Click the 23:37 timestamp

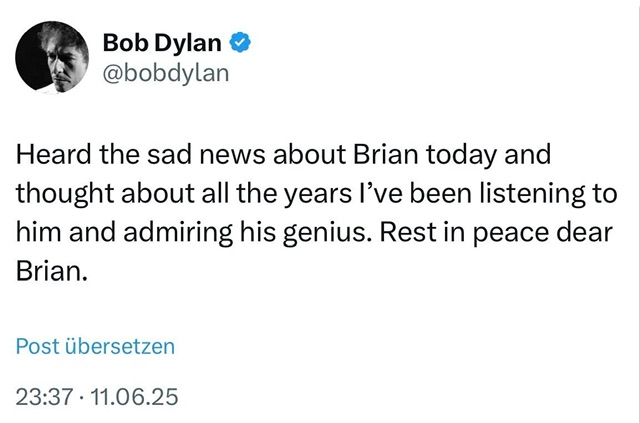pyautogui.click(x=46, y=397)
